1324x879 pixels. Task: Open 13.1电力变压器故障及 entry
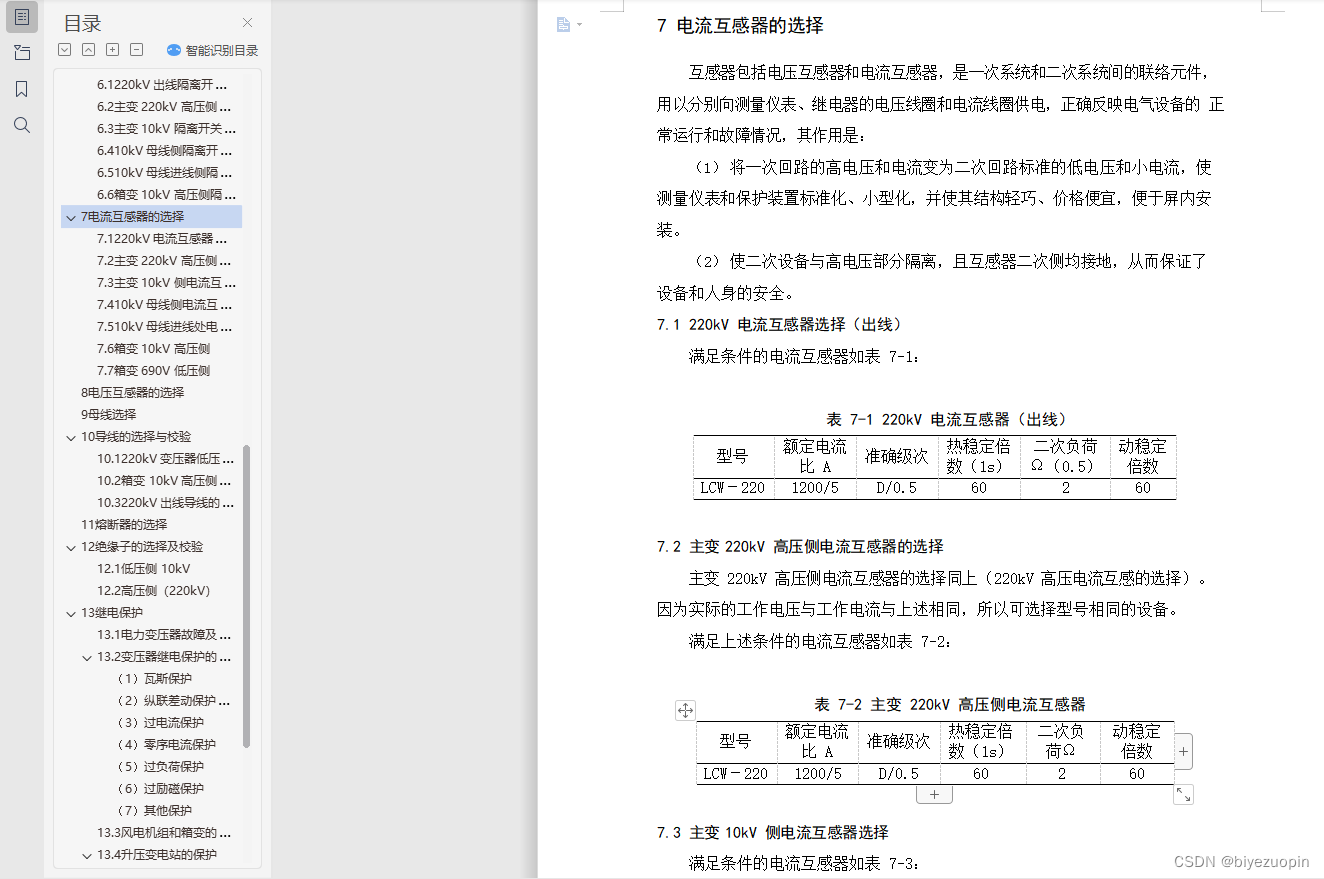click(164, 635)
